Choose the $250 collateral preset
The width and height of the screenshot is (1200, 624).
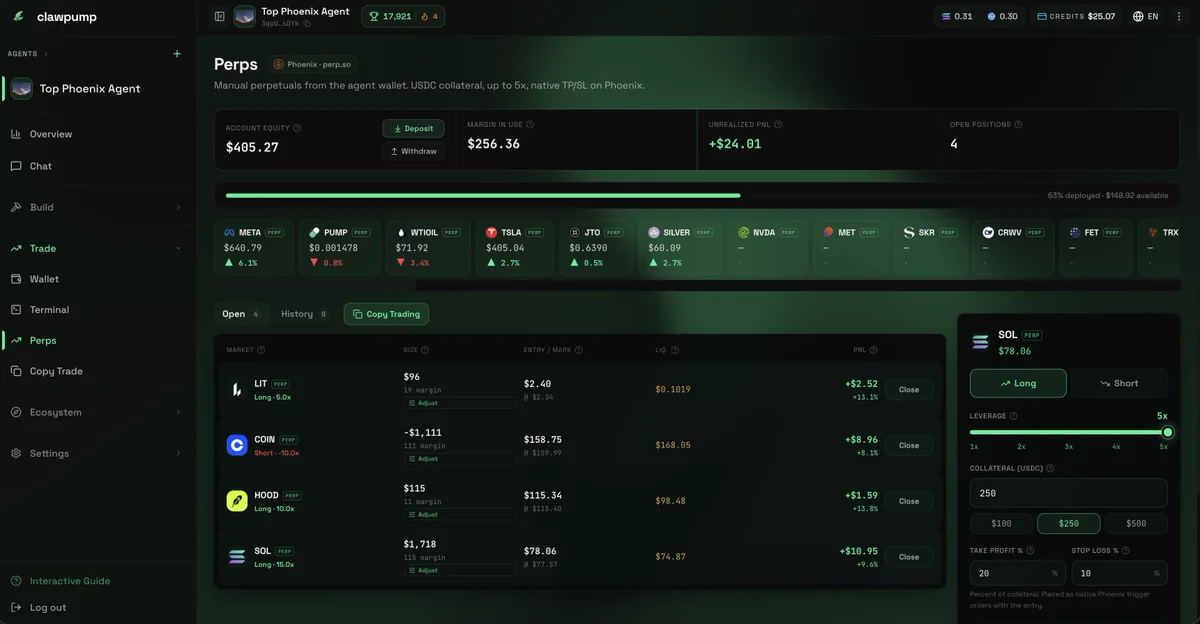1069,523
